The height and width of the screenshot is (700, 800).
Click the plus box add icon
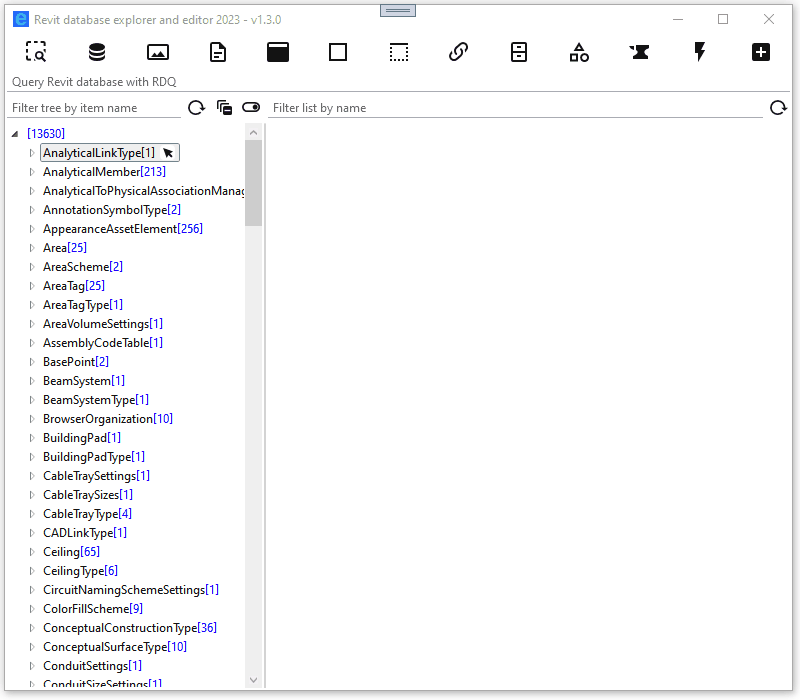[x=760, y=52]
